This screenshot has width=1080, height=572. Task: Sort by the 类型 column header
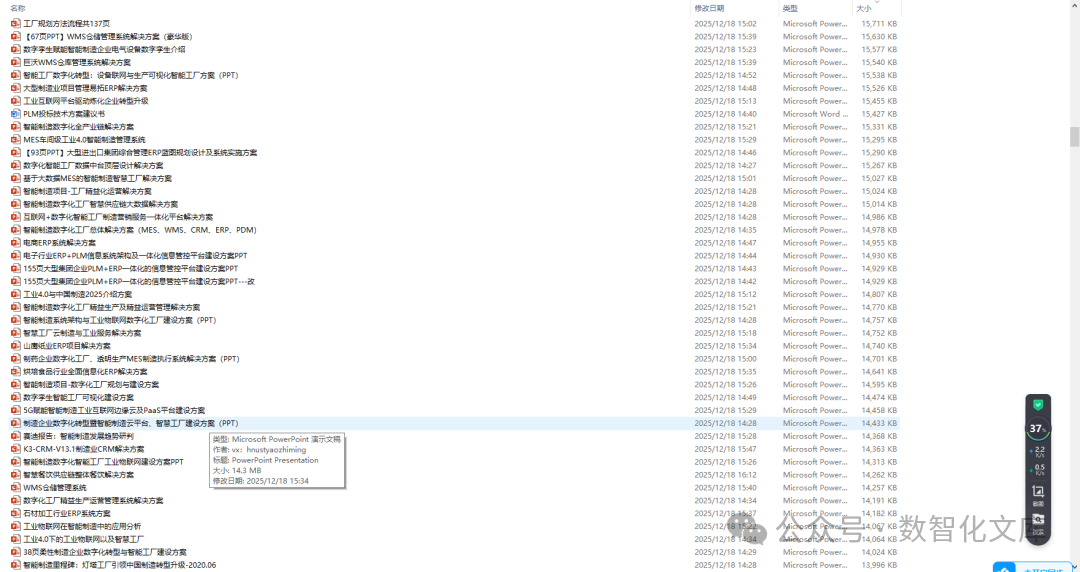pyautogui.click(x=790, y=8)
